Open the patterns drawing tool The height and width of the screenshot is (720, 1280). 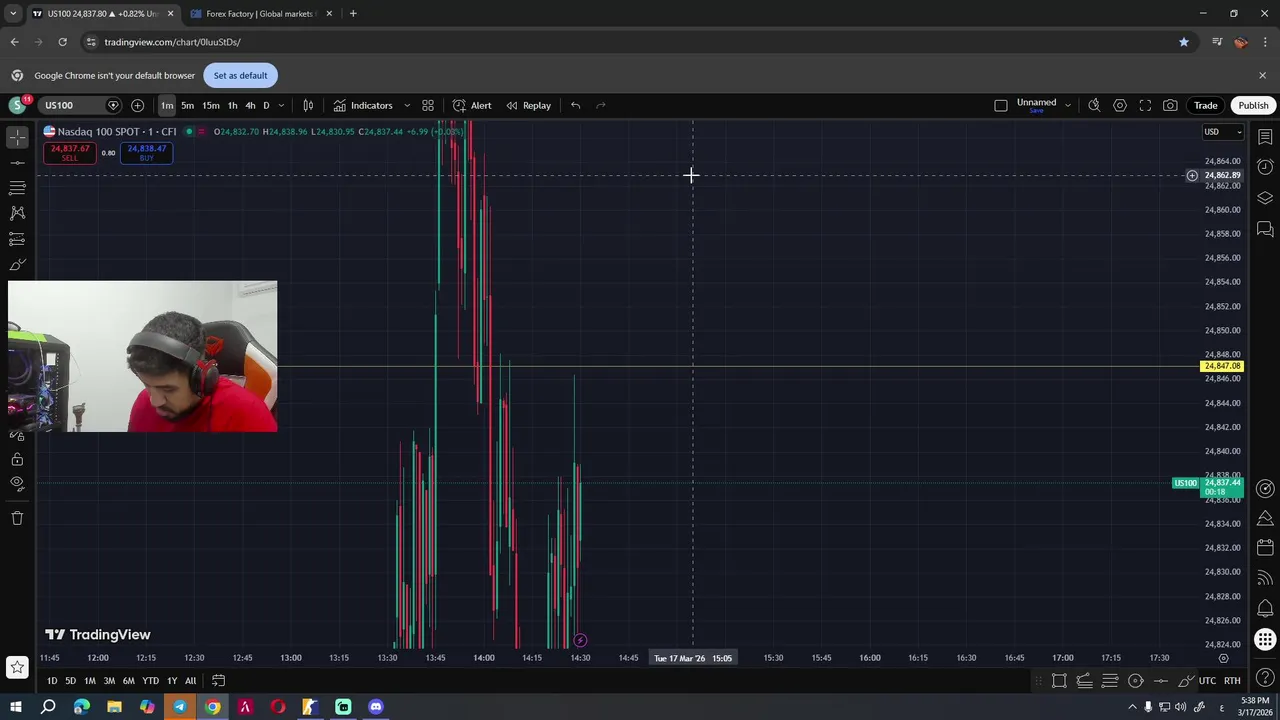click(x=17, y=213)
